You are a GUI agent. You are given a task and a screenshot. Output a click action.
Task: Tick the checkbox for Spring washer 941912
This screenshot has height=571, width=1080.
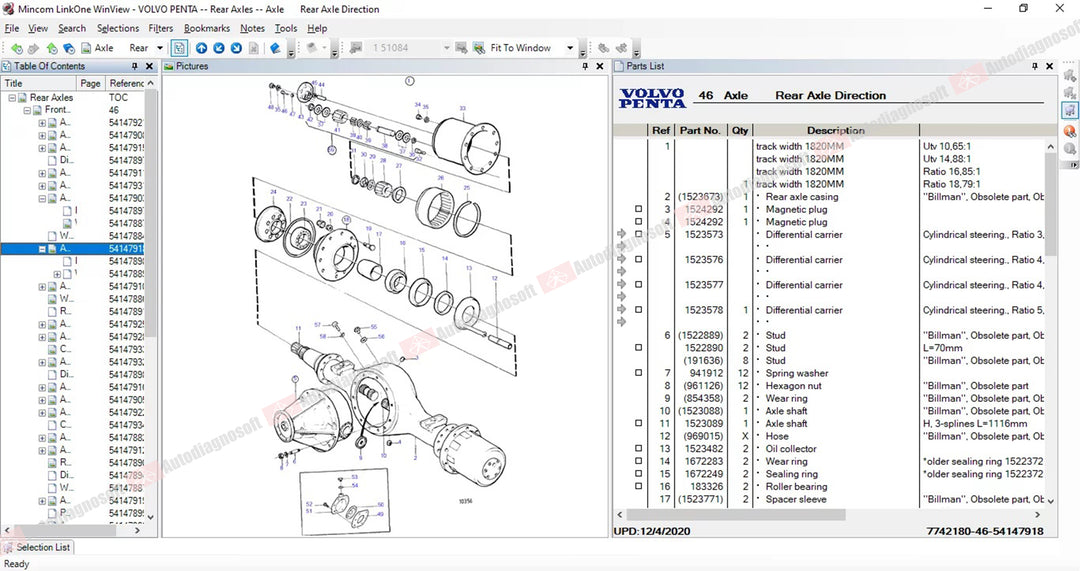[638, 373]
